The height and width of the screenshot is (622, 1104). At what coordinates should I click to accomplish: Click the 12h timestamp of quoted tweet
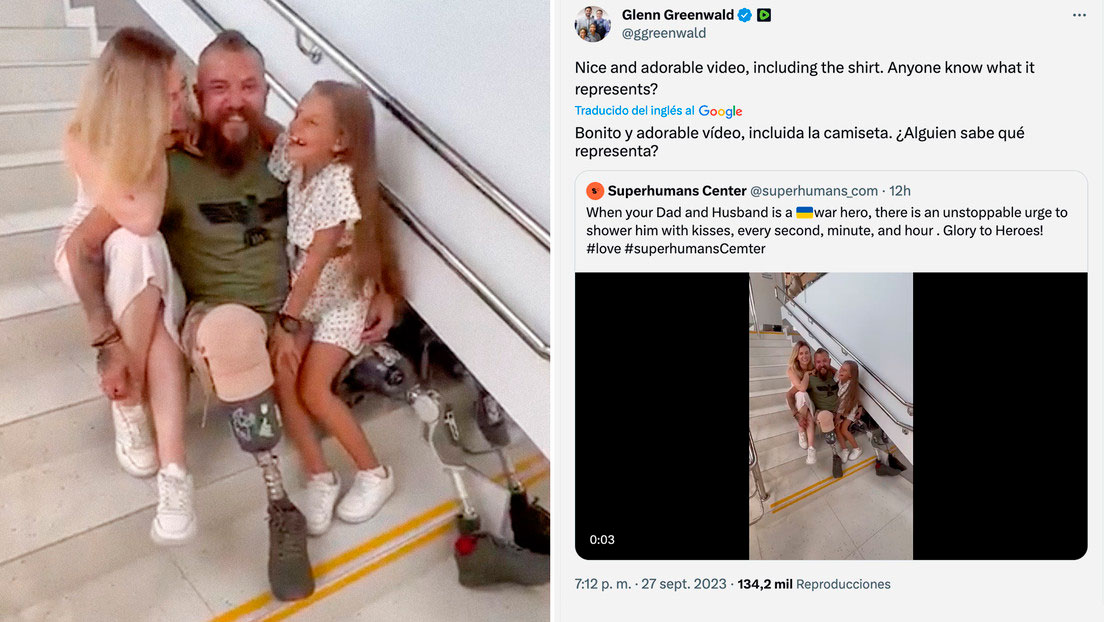click(900, 191)
